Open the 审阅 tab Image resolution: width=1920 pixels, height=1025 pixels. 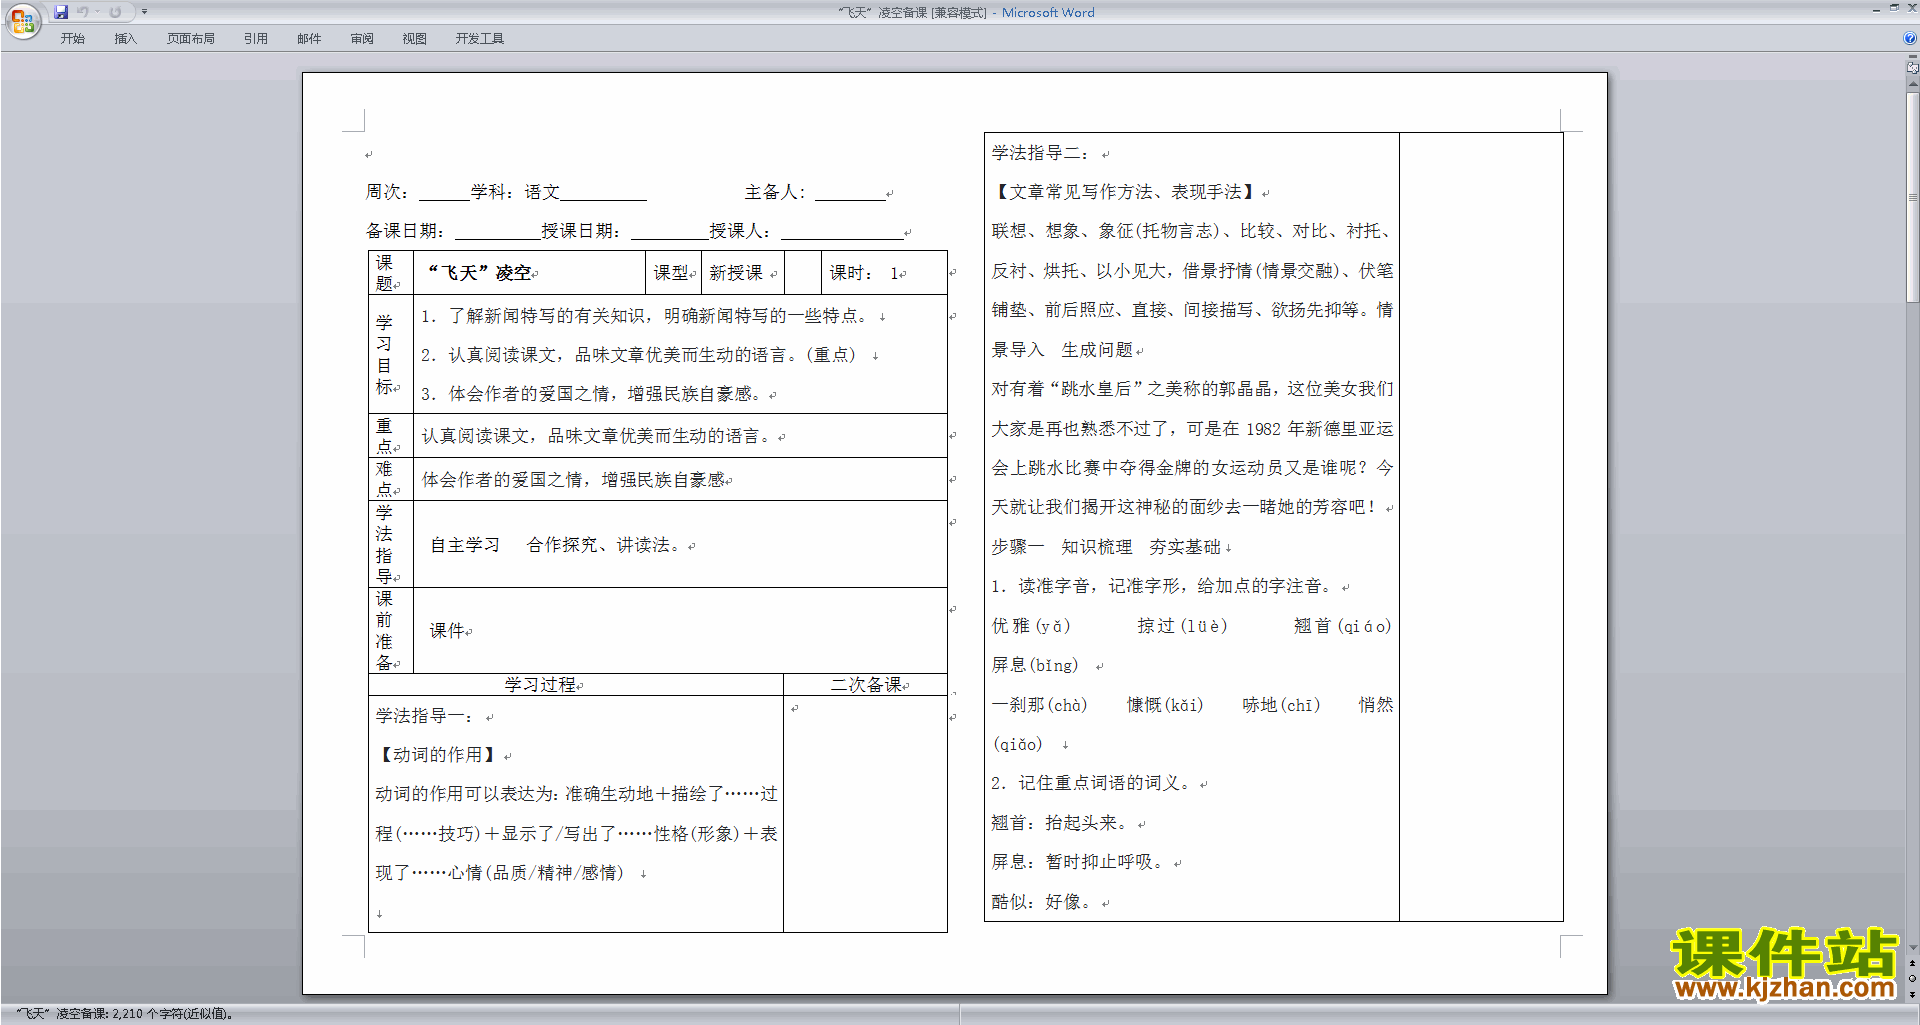point(362,39)
